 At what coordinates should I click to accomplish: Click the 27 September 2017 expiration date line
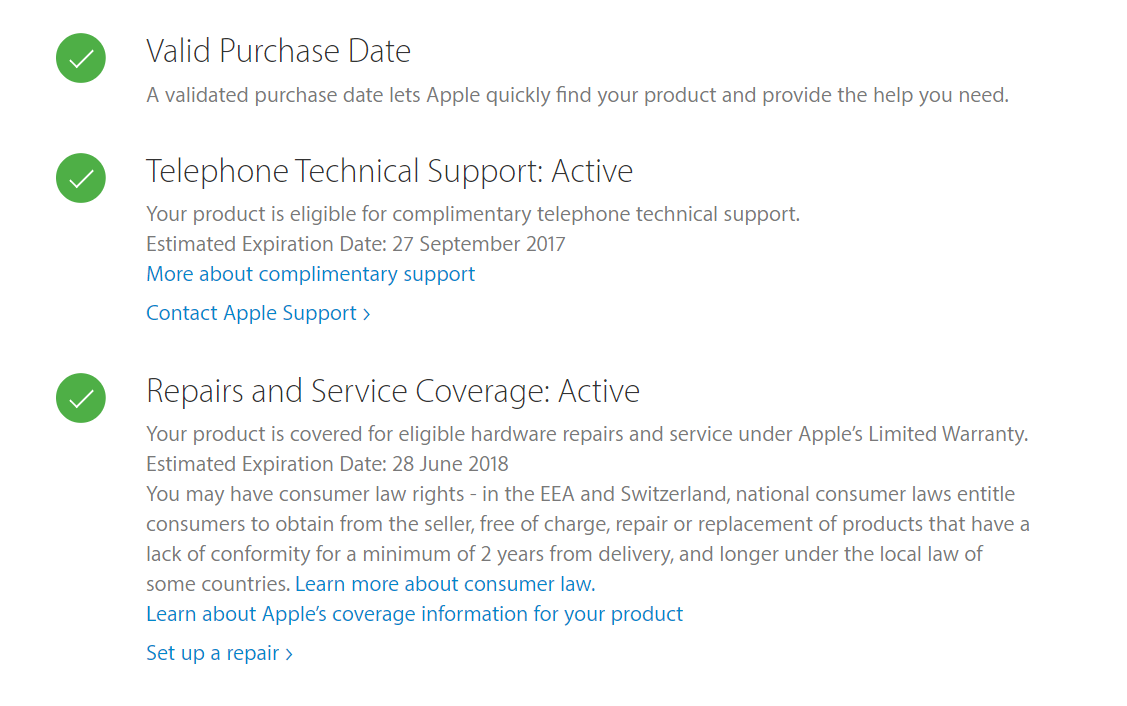355,244
